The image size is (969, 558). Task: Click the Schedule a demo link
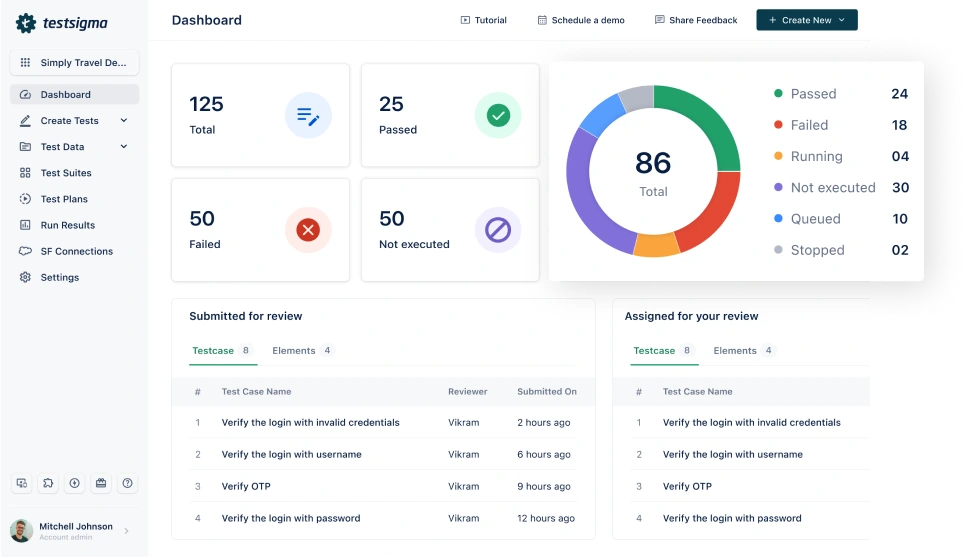581,20
